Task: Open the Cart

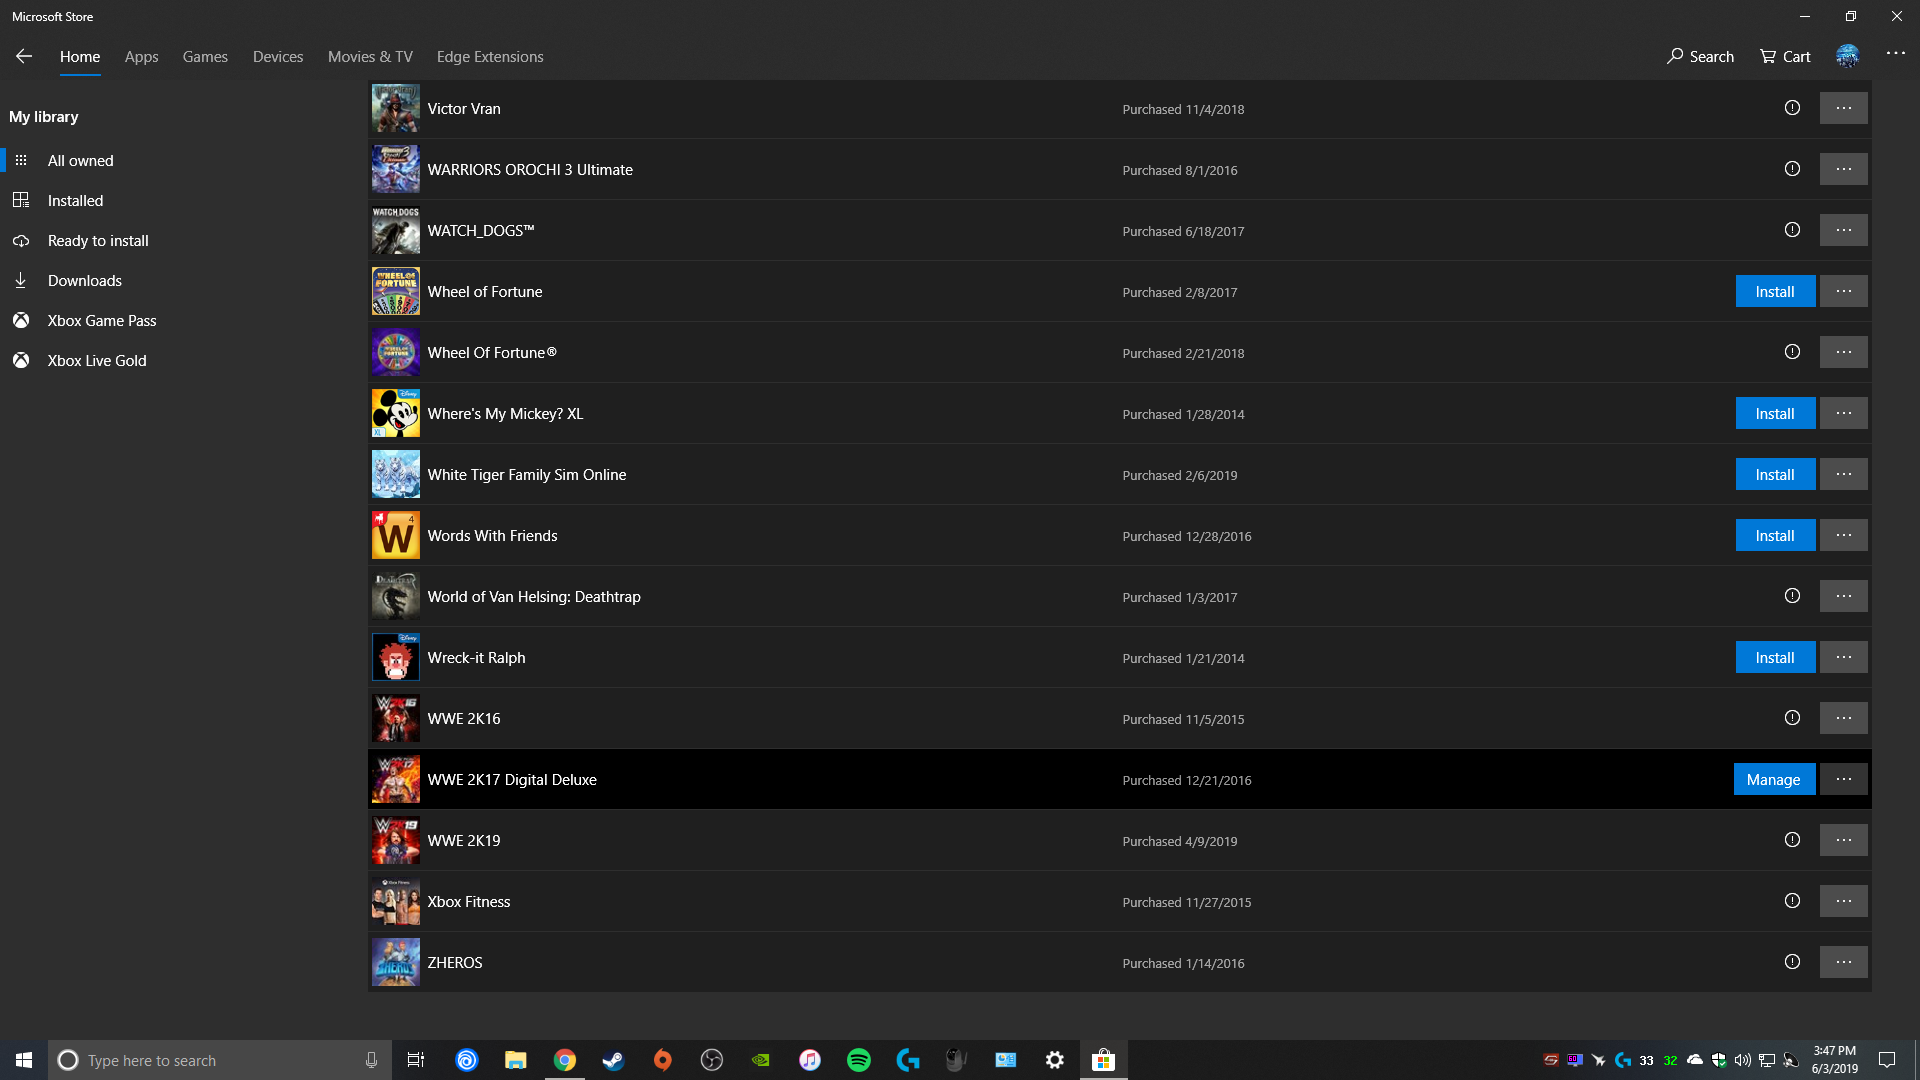Action: point(1785,56)
